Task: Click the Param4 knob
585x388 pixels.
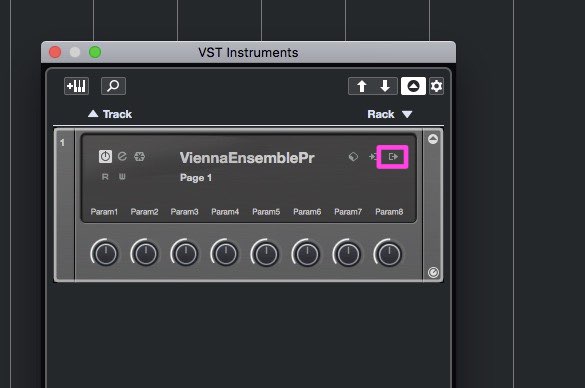Action: tap(225, 254)
